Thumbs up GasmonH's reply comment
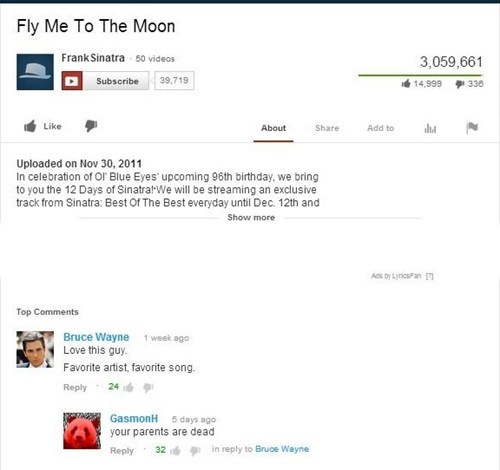 click(x=176, y=451)
